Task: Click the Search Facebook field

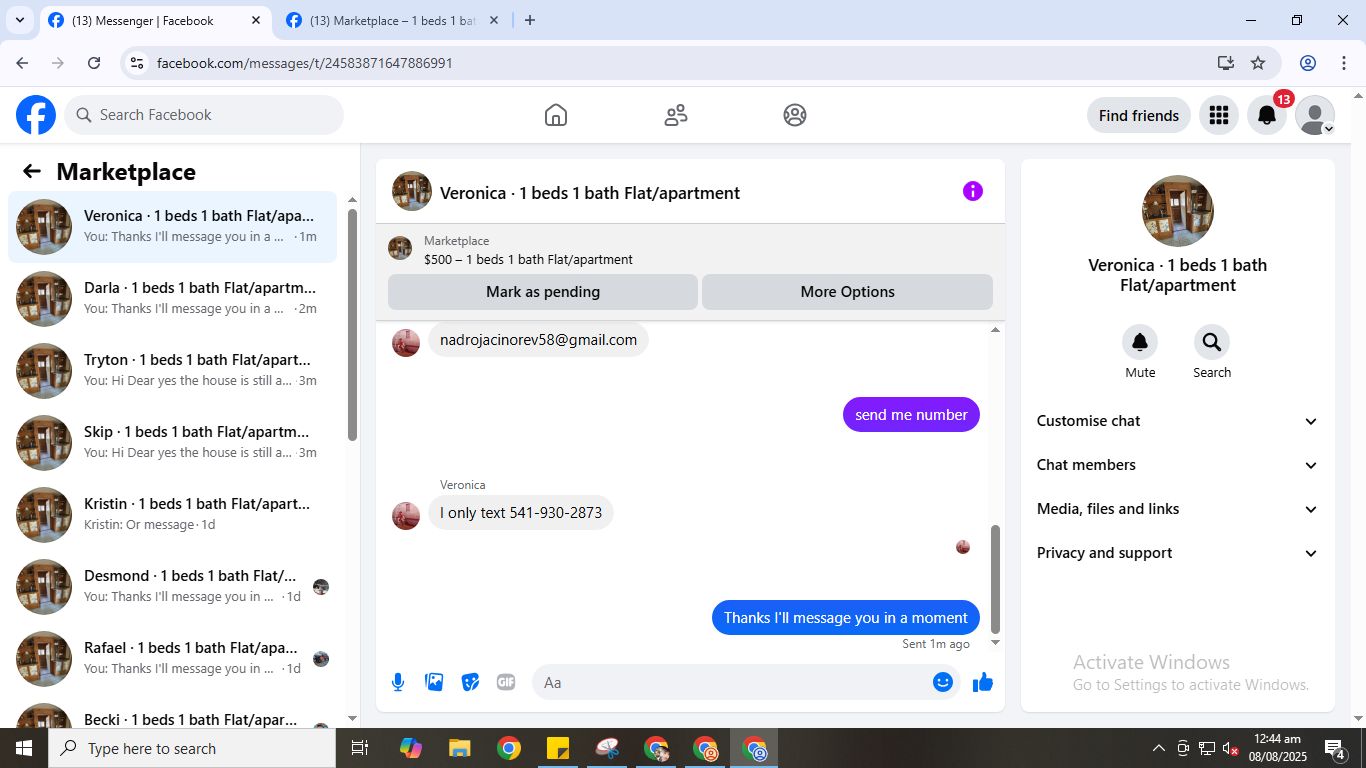Action: pos(204,115)
